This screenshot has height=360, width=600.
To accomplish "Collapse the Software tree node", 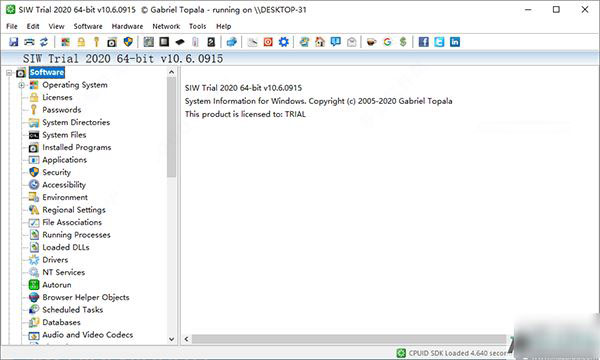I will [9, 72].
